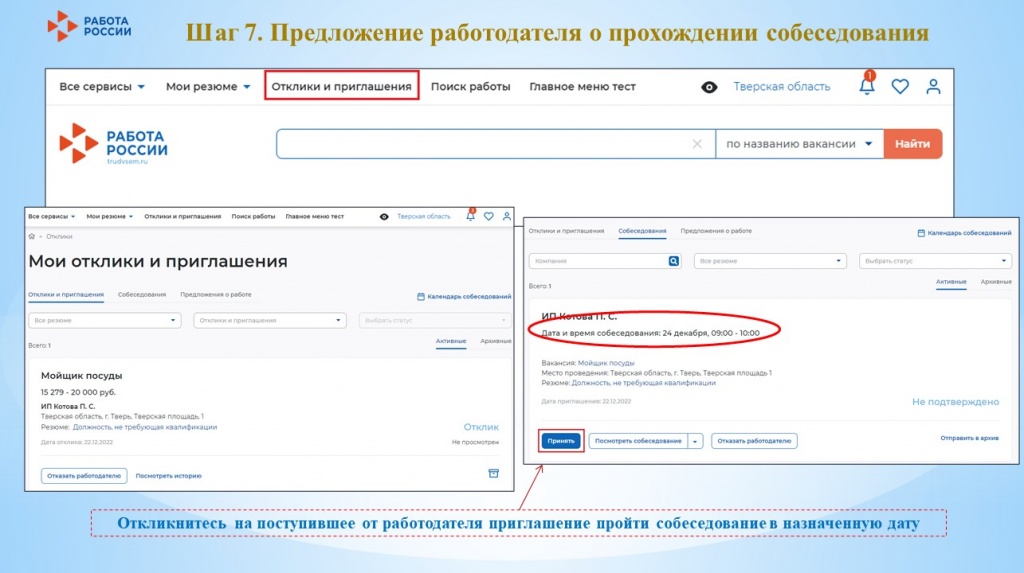Image resolution: width=1024 pixels, height=573 pixels.
Task: Click the small heart icon in the left panel header
Action: 488,216
